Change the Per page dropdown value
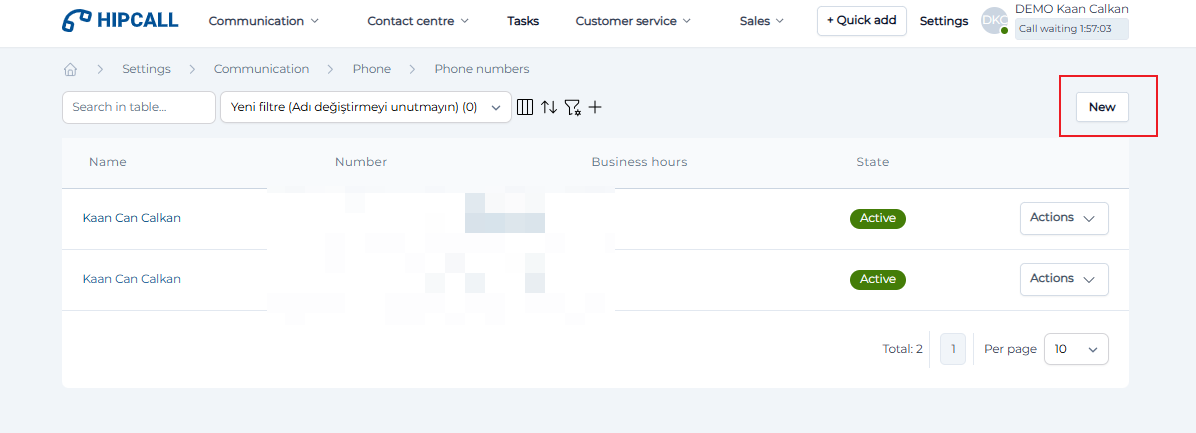The height and width of the screenshot is (433, 1196). (x=1075, y=349)
